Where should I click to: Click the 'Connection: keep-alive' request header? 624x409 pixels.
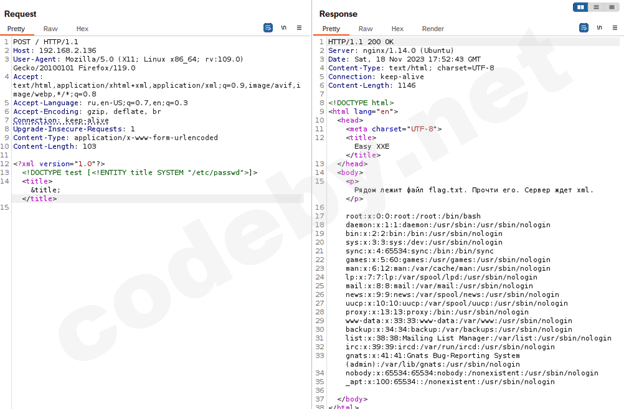coord(61,120)
